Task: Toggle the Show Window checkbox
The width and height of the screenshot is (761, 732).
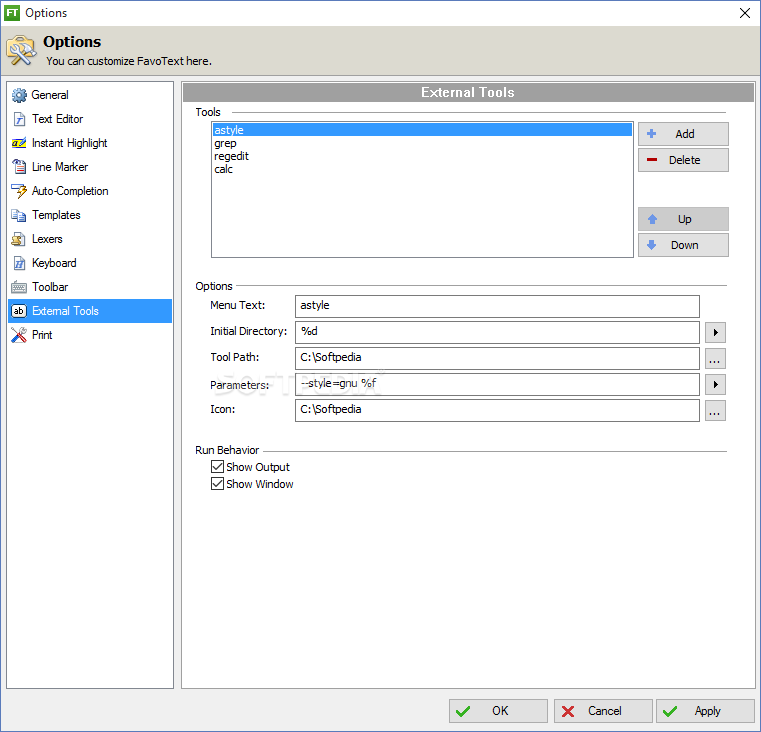Action: [x=217, y=484]
